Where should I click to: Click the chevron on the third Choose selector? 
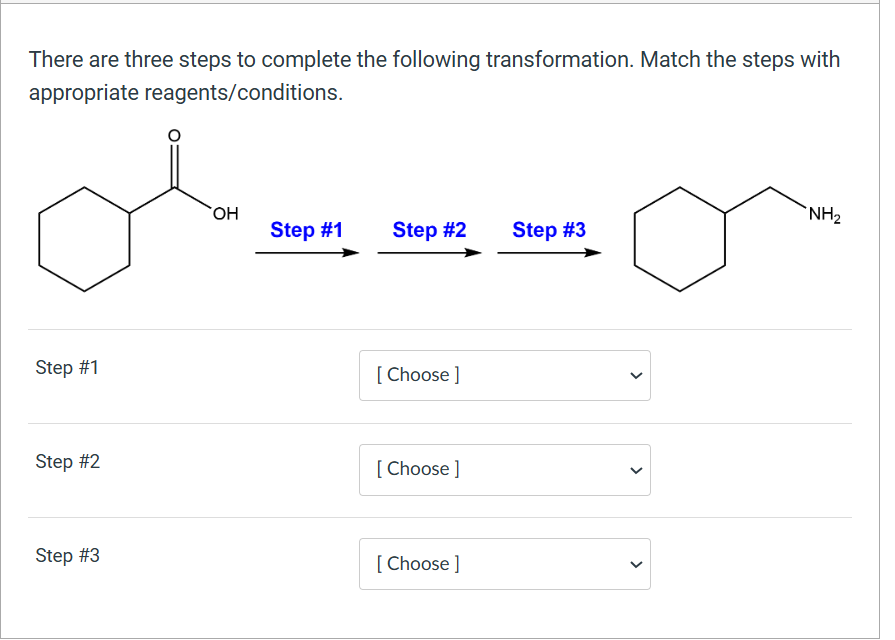[636, 563]
